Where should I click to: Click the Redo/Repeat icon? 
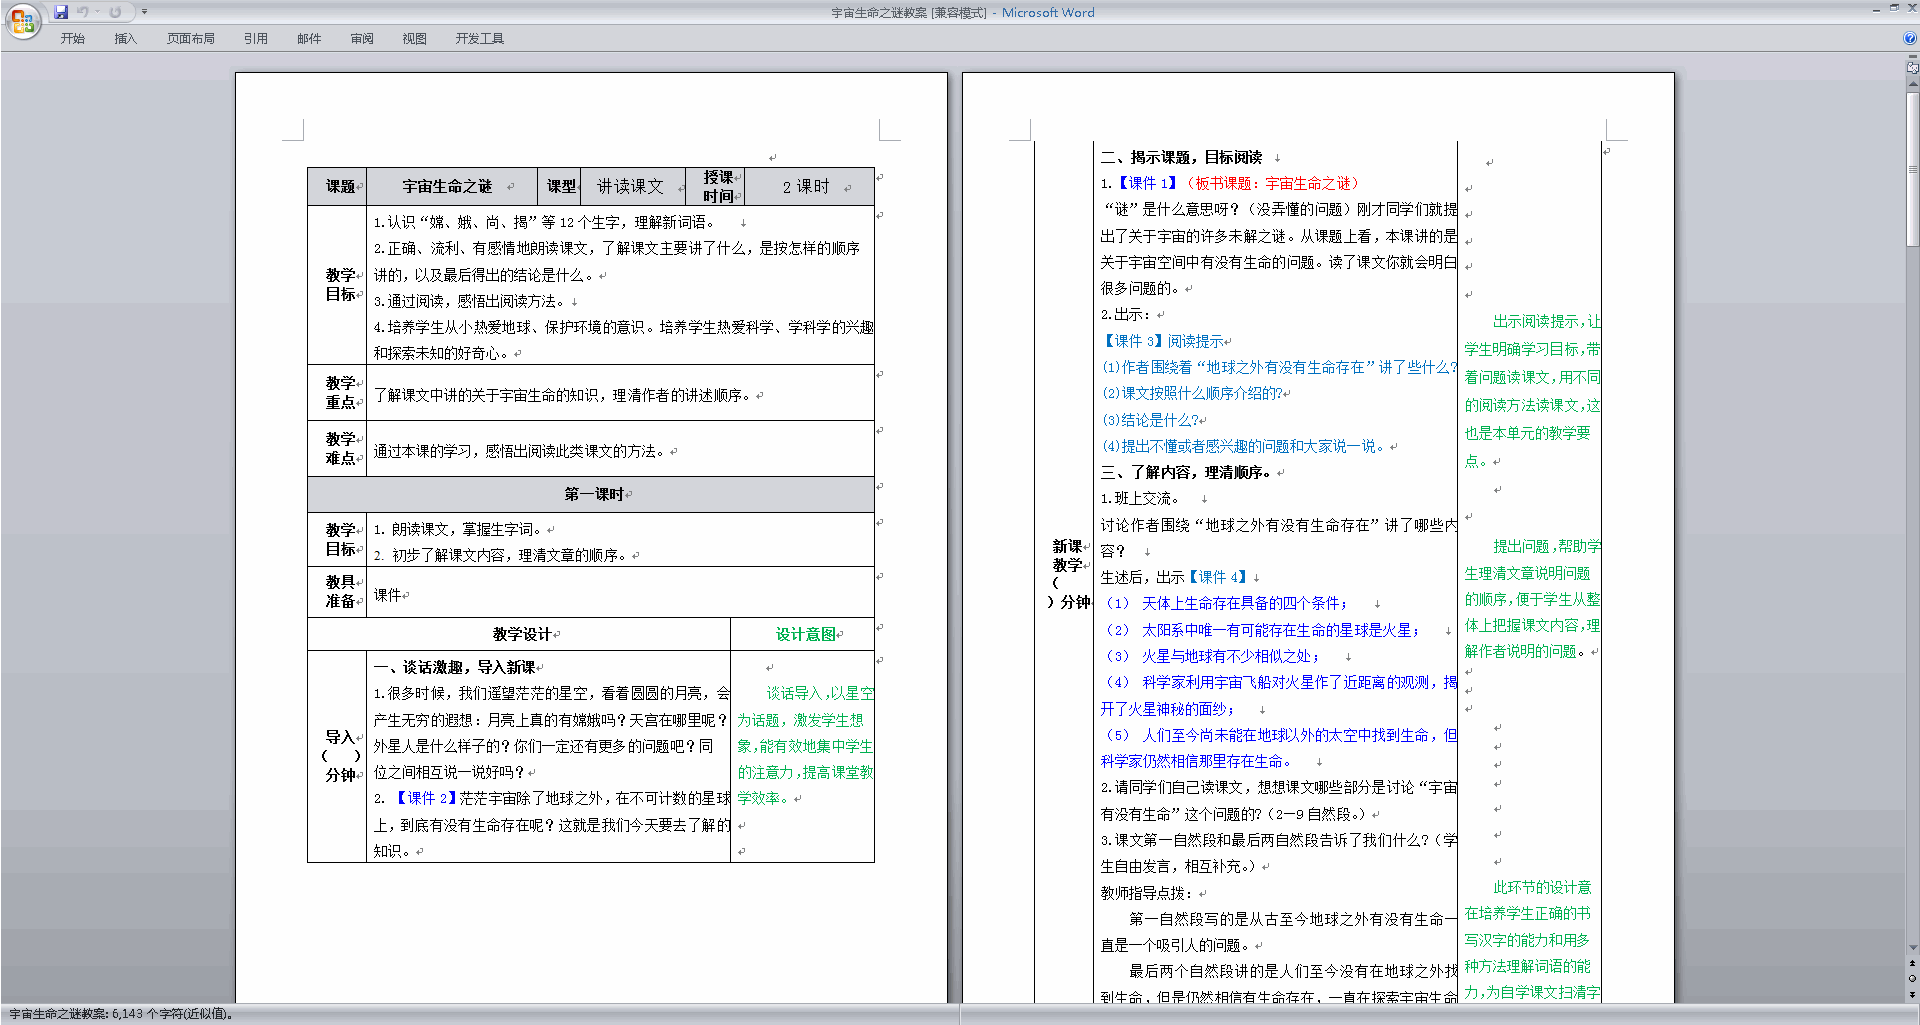coord(115,12)
